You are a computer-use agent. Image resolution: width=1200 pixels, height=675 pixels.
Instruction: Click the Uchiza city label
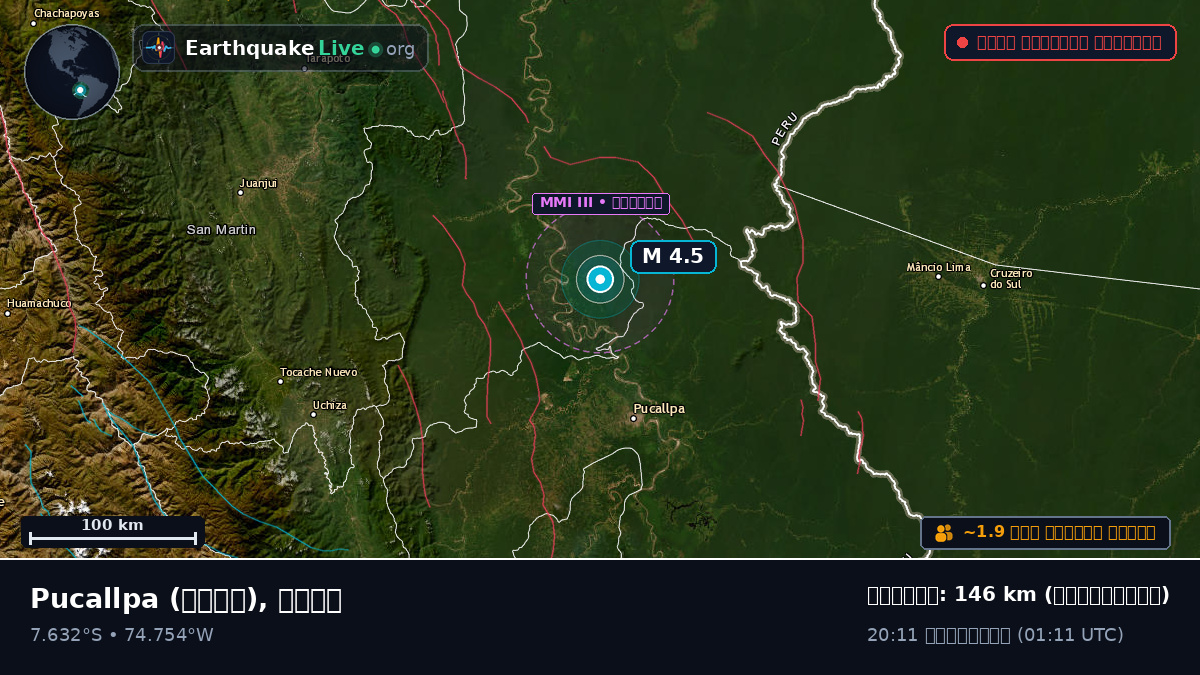pyautogui.click(x=330, y=405)
